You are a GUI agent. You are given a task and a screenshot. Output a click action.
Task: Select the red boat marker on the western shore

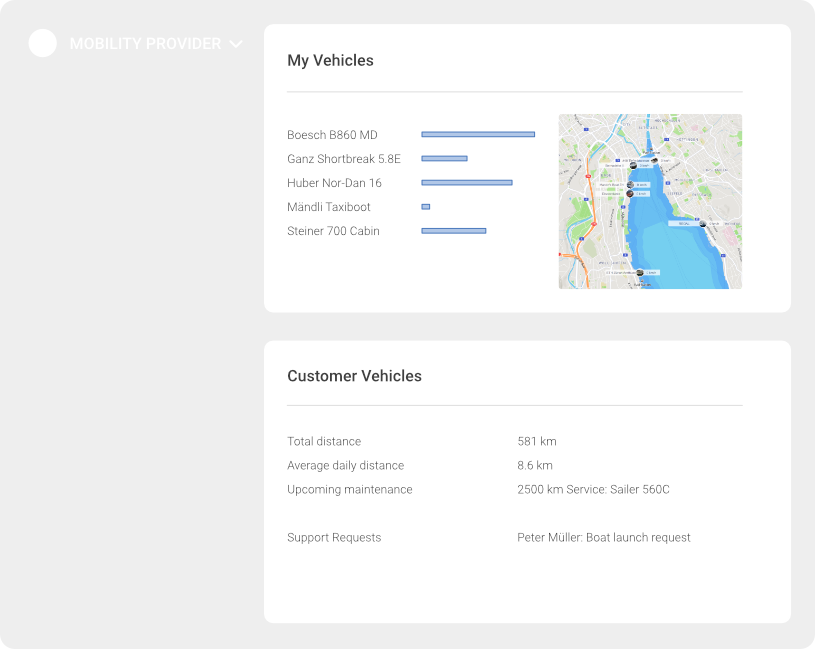click(x=630, y=193)
